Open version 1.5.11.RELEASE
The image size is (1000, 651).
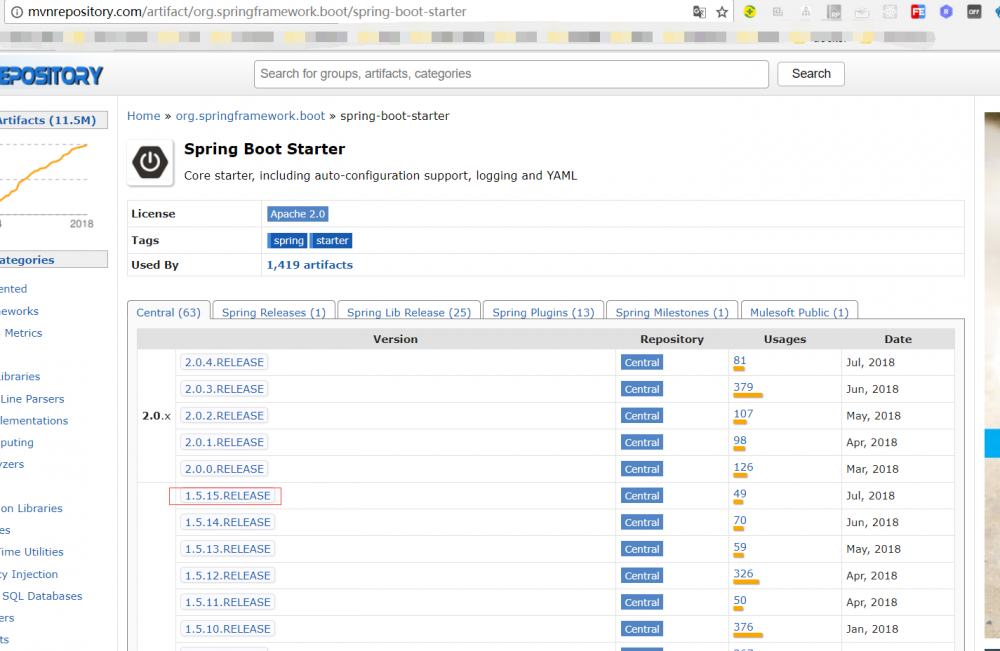tap(228, 603)
